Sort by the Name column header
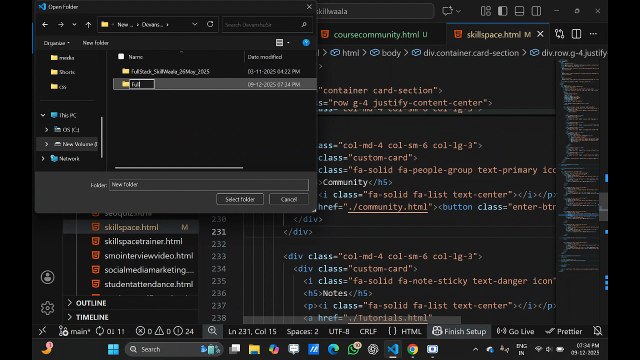 click(136, 57)
